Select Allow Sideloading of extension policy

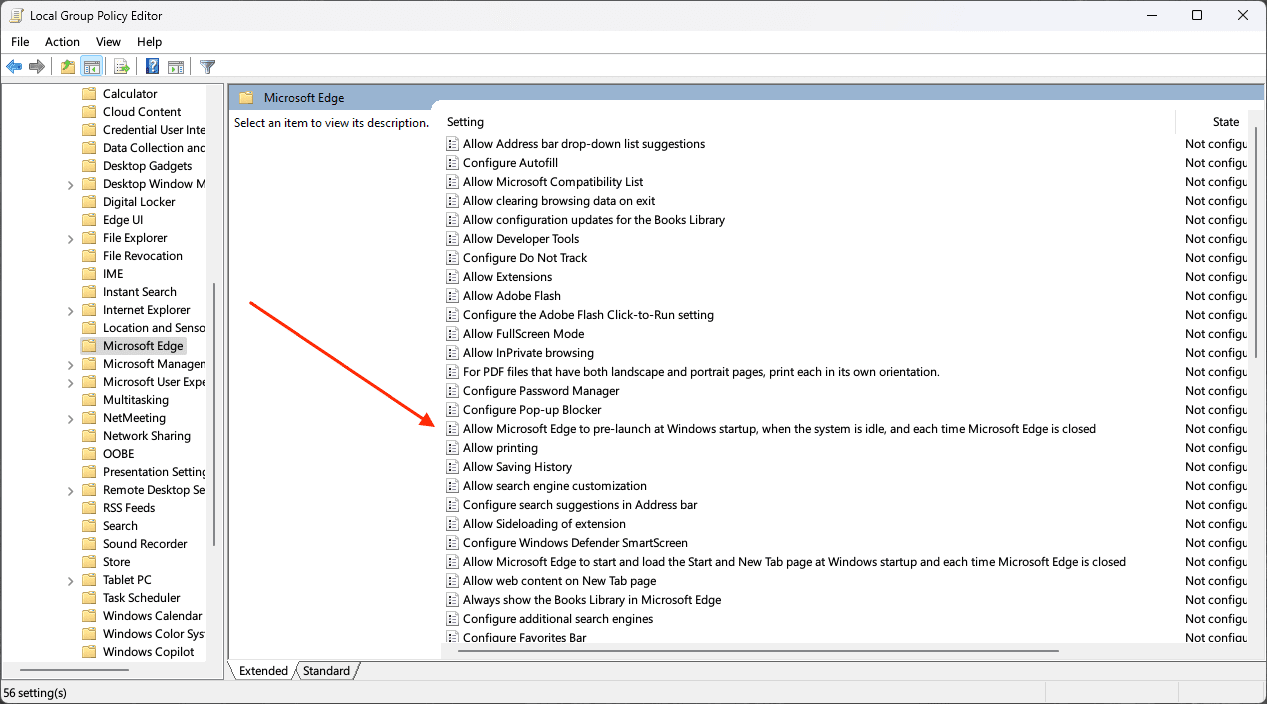click(544, 524)
